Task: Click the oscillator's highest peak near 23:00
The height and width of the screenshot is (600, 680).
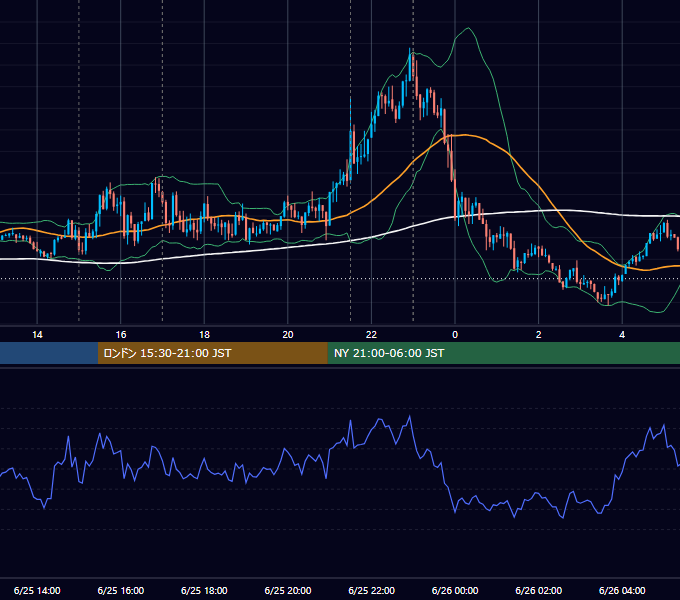Action: tap(409, 417)
